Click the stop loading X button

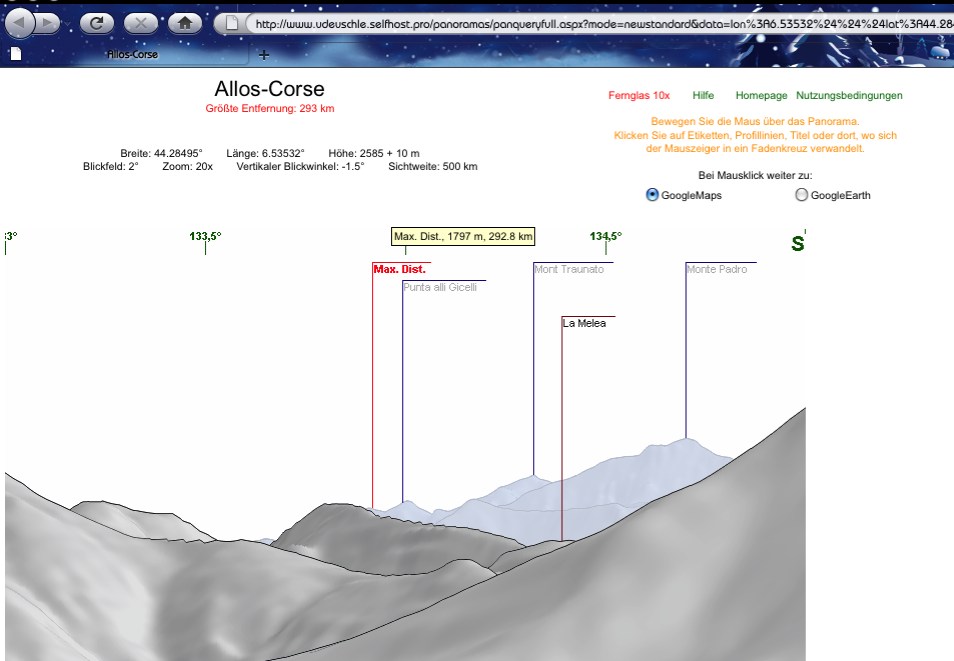tap(141, 22)
